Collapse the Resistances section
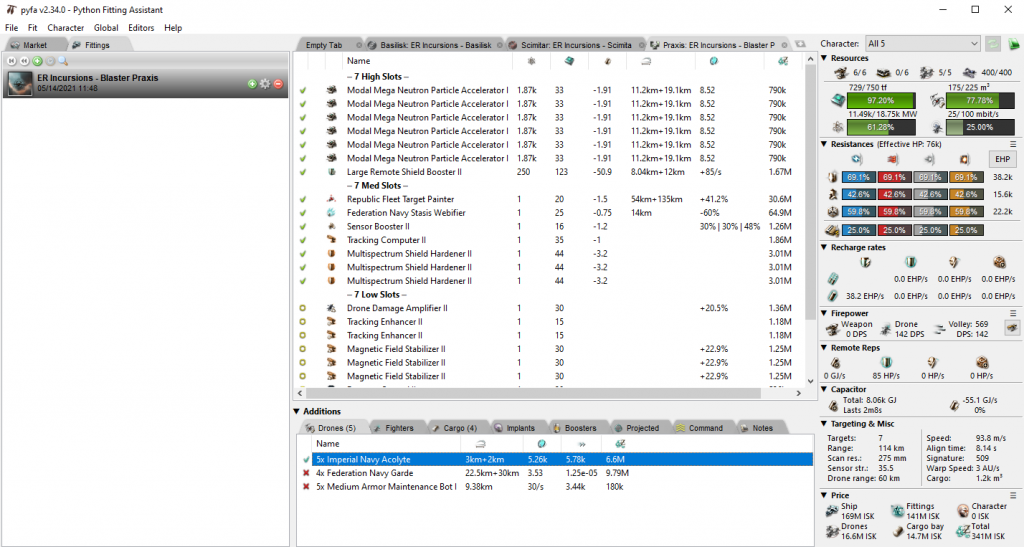 tap(824, 144)
